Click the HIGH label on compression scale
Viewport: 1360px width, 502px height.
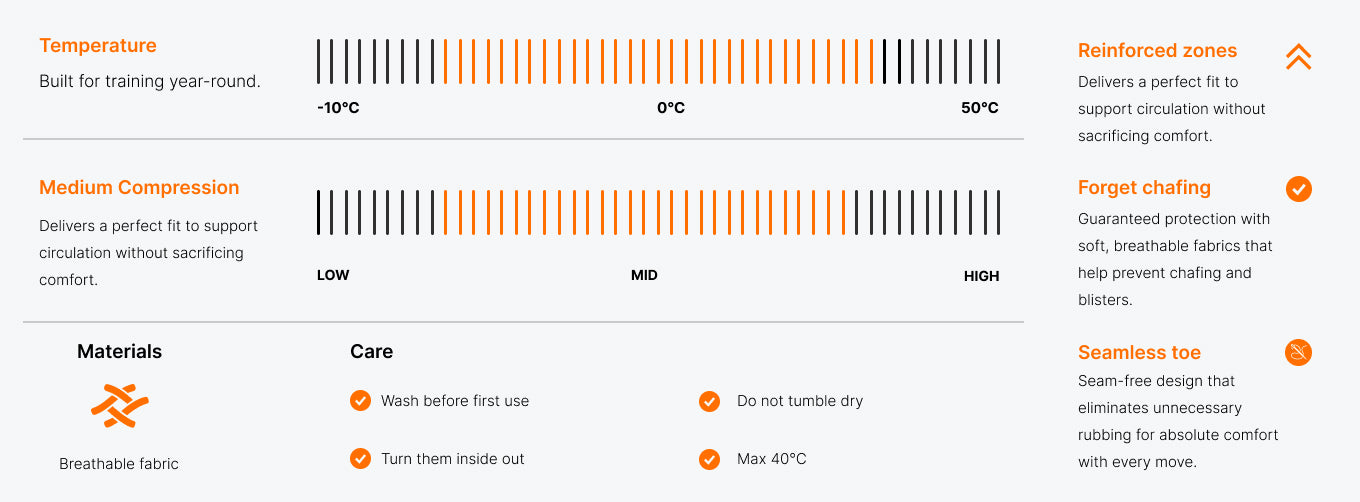point(981,276)
